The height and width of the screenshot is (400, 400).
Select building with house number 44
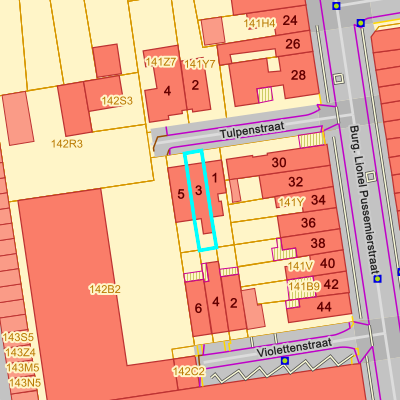(318, 307)
